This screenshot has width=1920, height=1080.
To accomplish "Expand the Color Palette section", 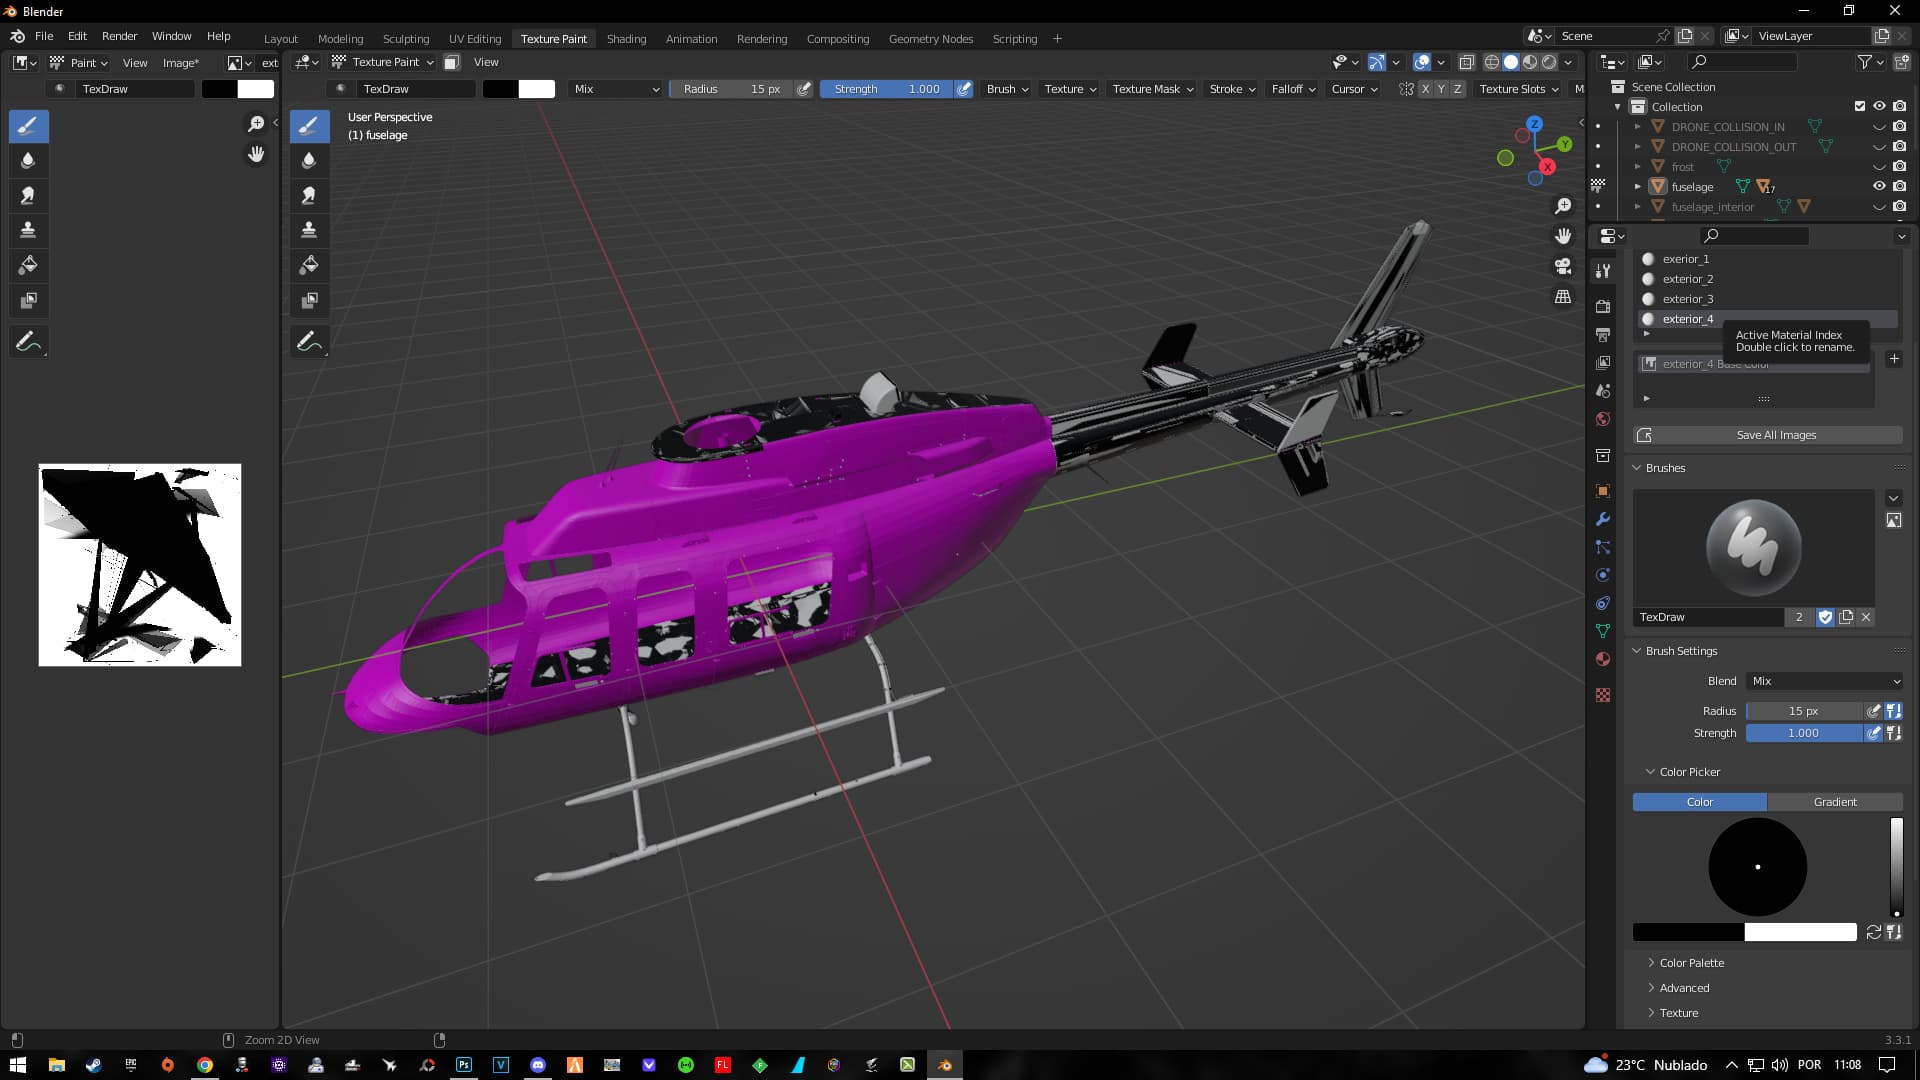I will tap(1691, 963).
